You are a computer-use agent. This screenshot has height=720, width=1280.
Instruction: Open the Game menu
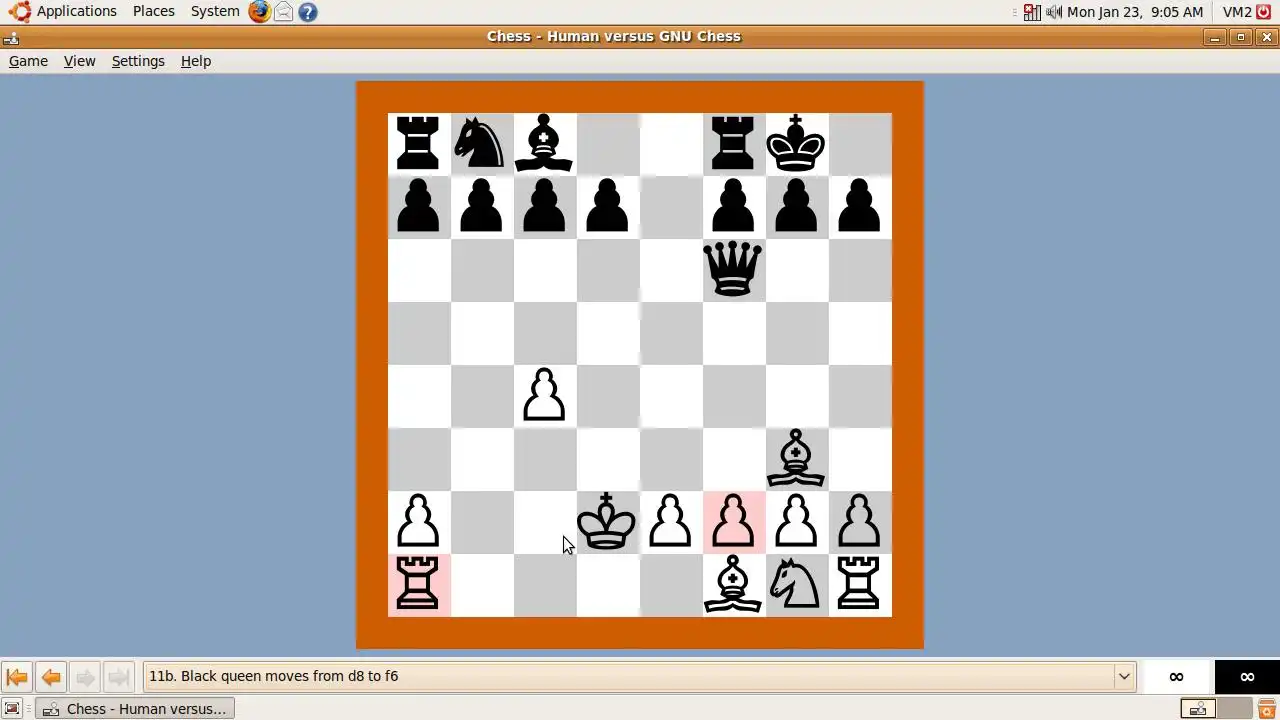pos(28,61)
